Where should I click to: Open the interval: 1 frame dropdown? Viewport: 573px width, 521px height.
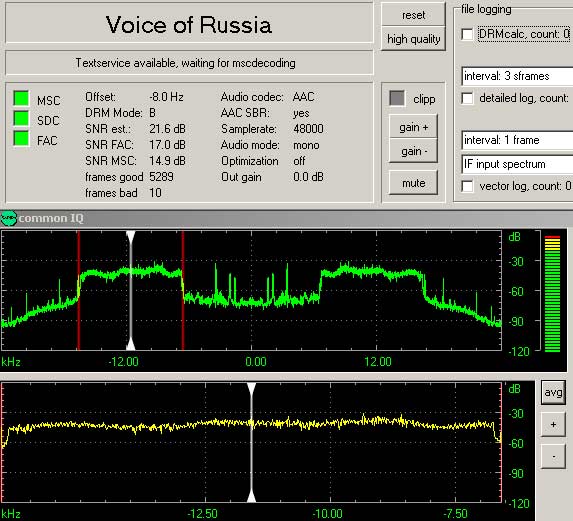(x=517, y=140)
